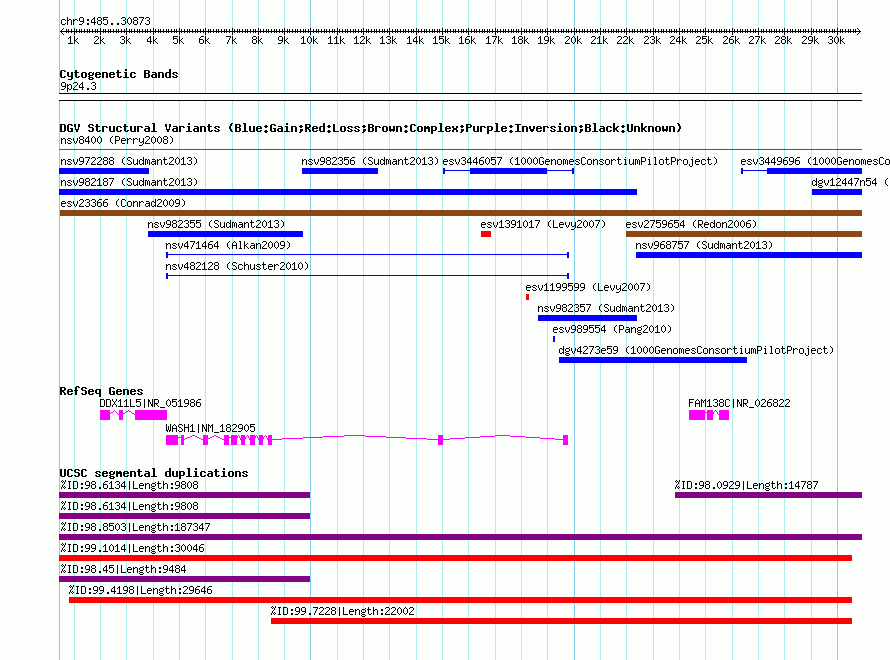The width and height of the screenshot is (890, 660).
Task: Click the 15k mark on the ruler
Action: (441, 40)
